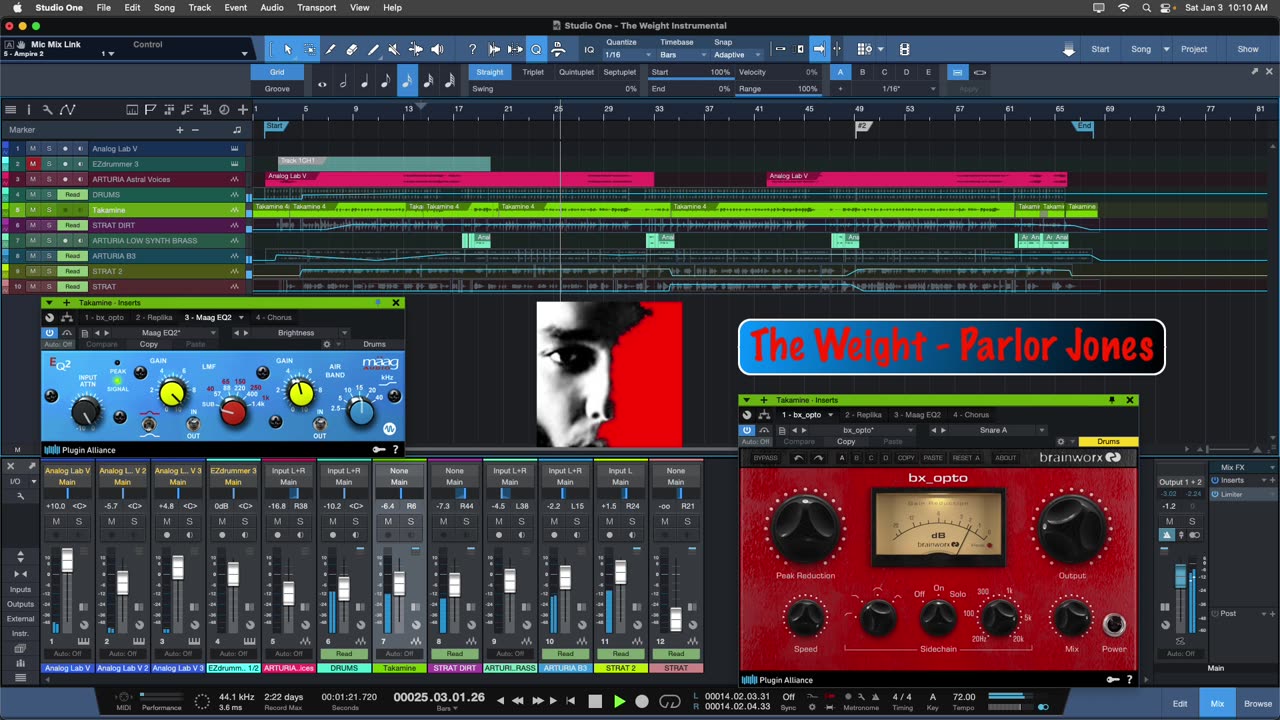Click the add marker plus icon

pos(180,129)
